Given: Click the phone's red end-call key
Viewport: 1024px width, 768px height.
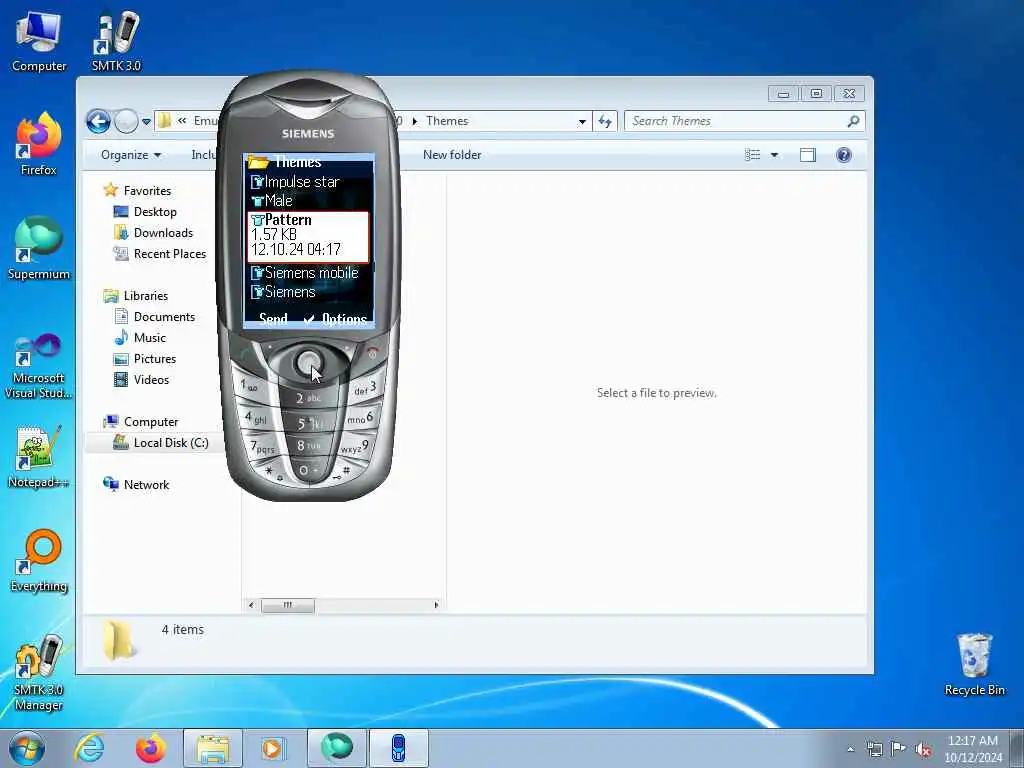Looking at the screenshot, I should pos(372,354).
